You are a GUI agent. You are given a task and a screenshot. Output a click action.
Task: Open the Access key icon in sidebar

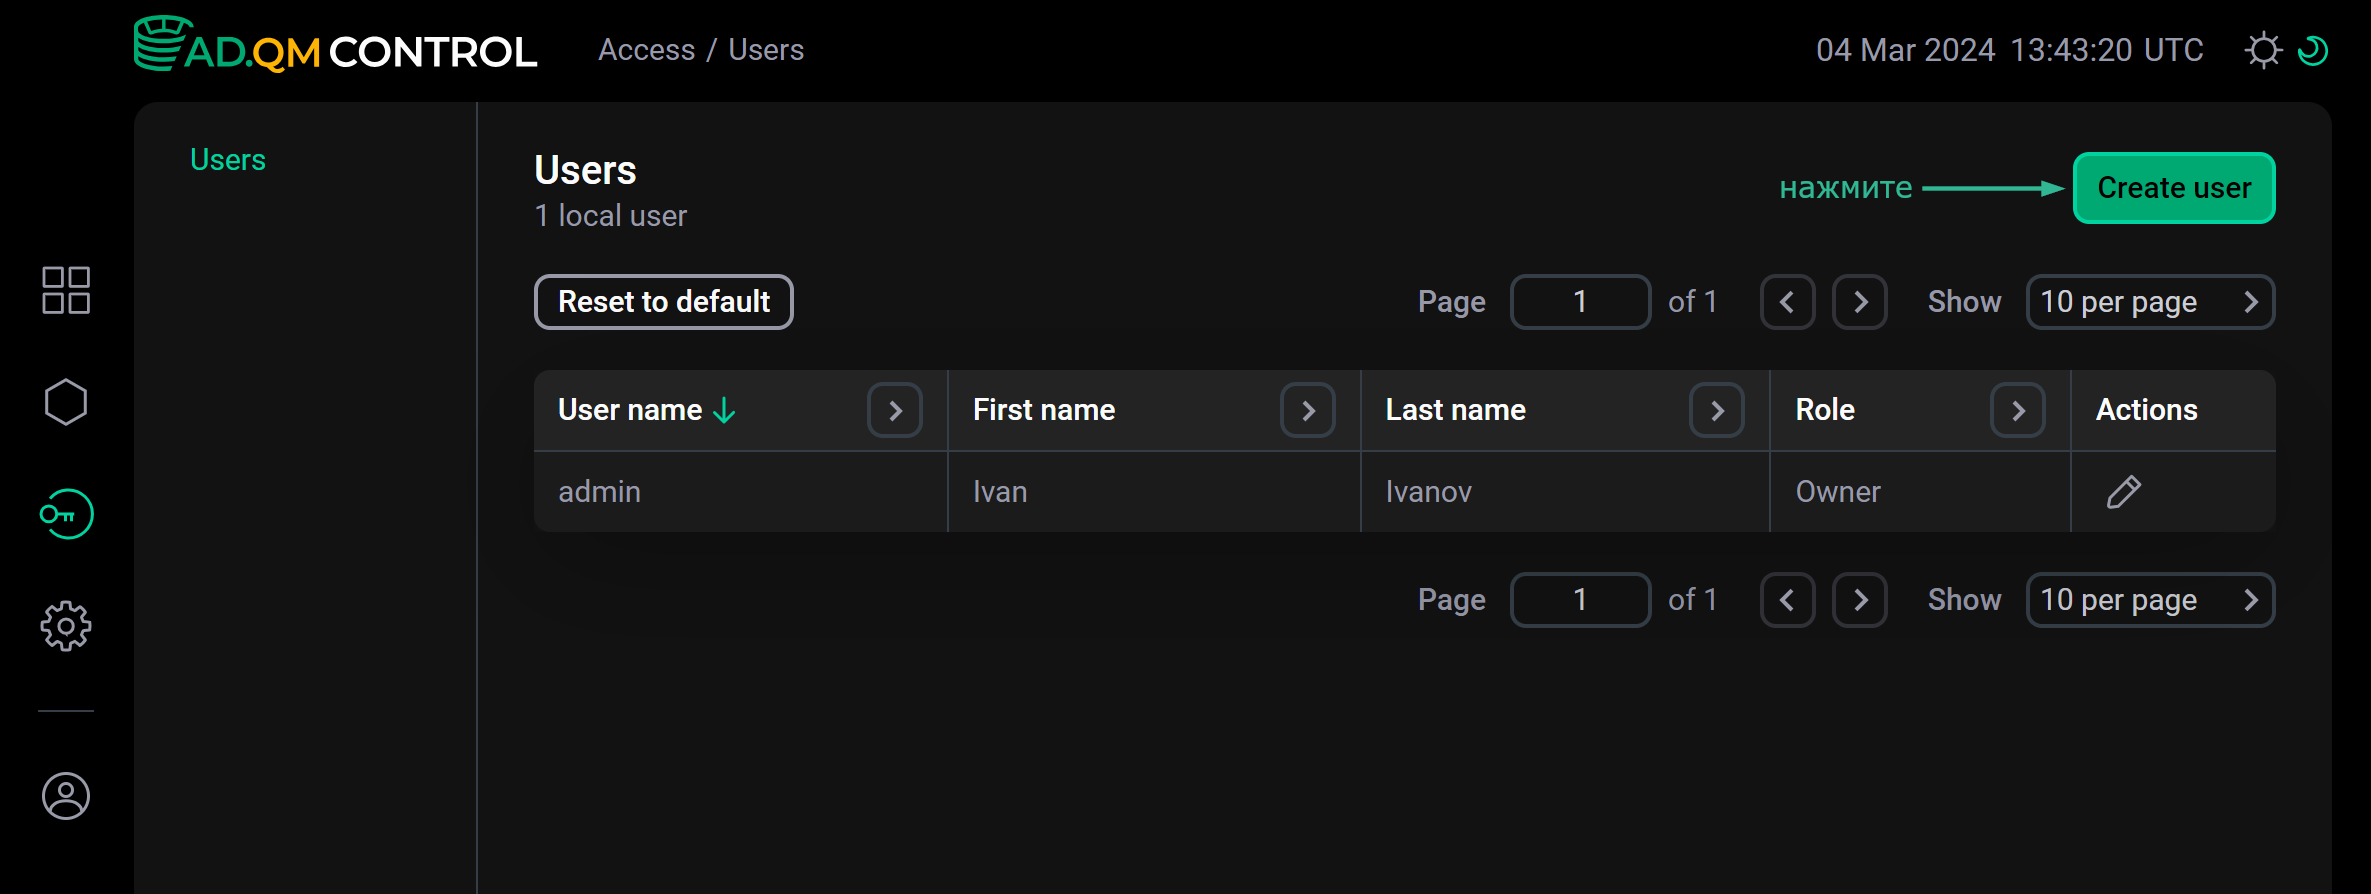point(66,514)
